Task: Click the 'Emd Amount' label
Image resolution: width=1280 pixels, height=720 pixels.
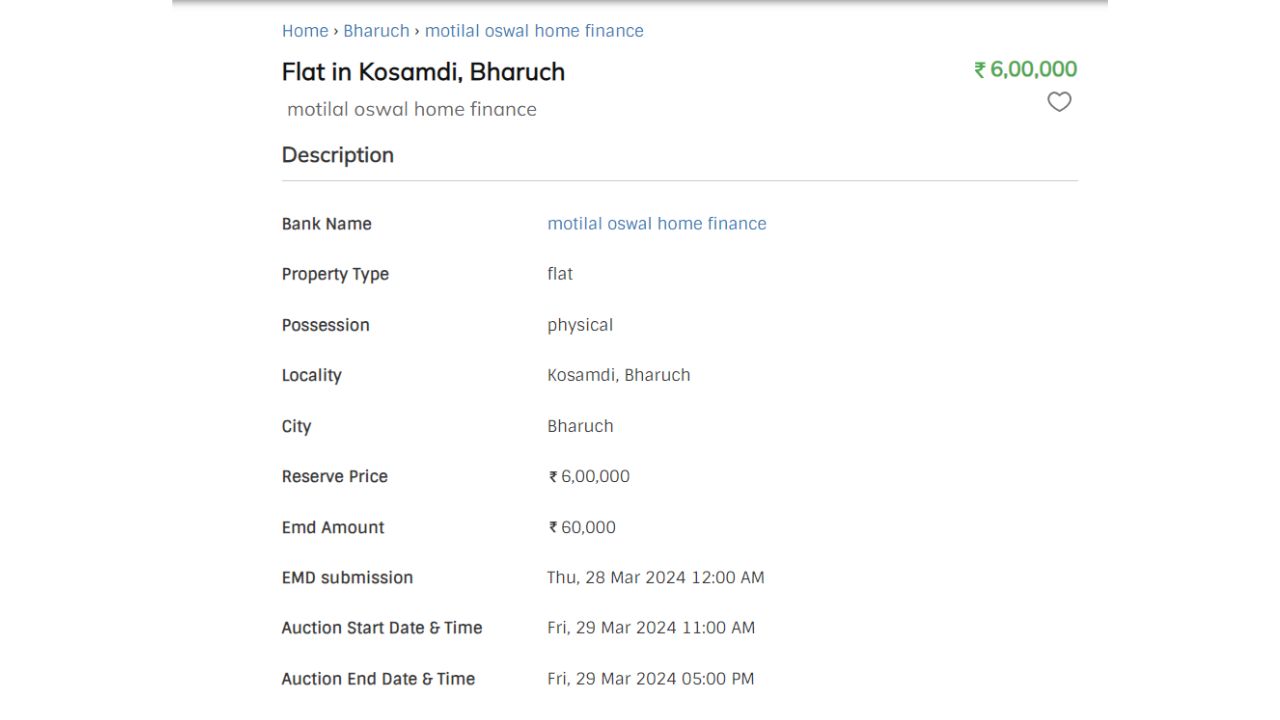Action: pyautogui.click(x=333, y=527)
